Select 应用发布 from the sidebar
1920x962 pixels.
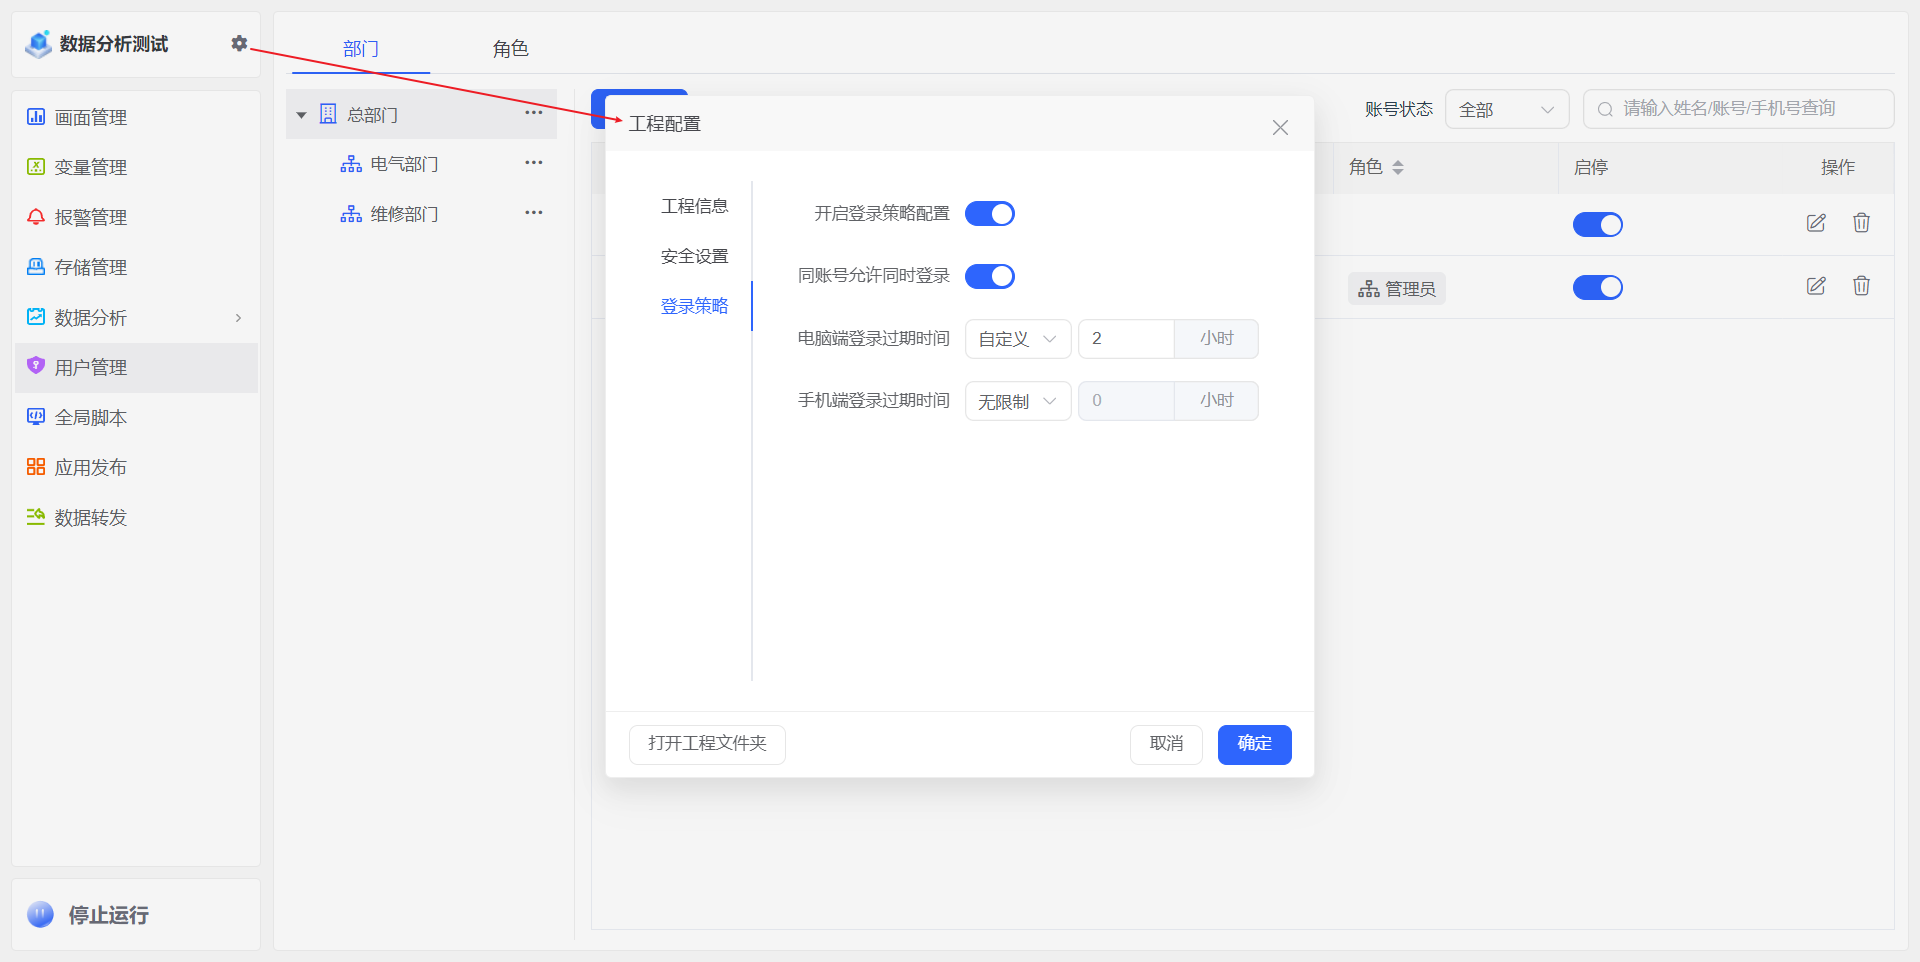point(90,467)
